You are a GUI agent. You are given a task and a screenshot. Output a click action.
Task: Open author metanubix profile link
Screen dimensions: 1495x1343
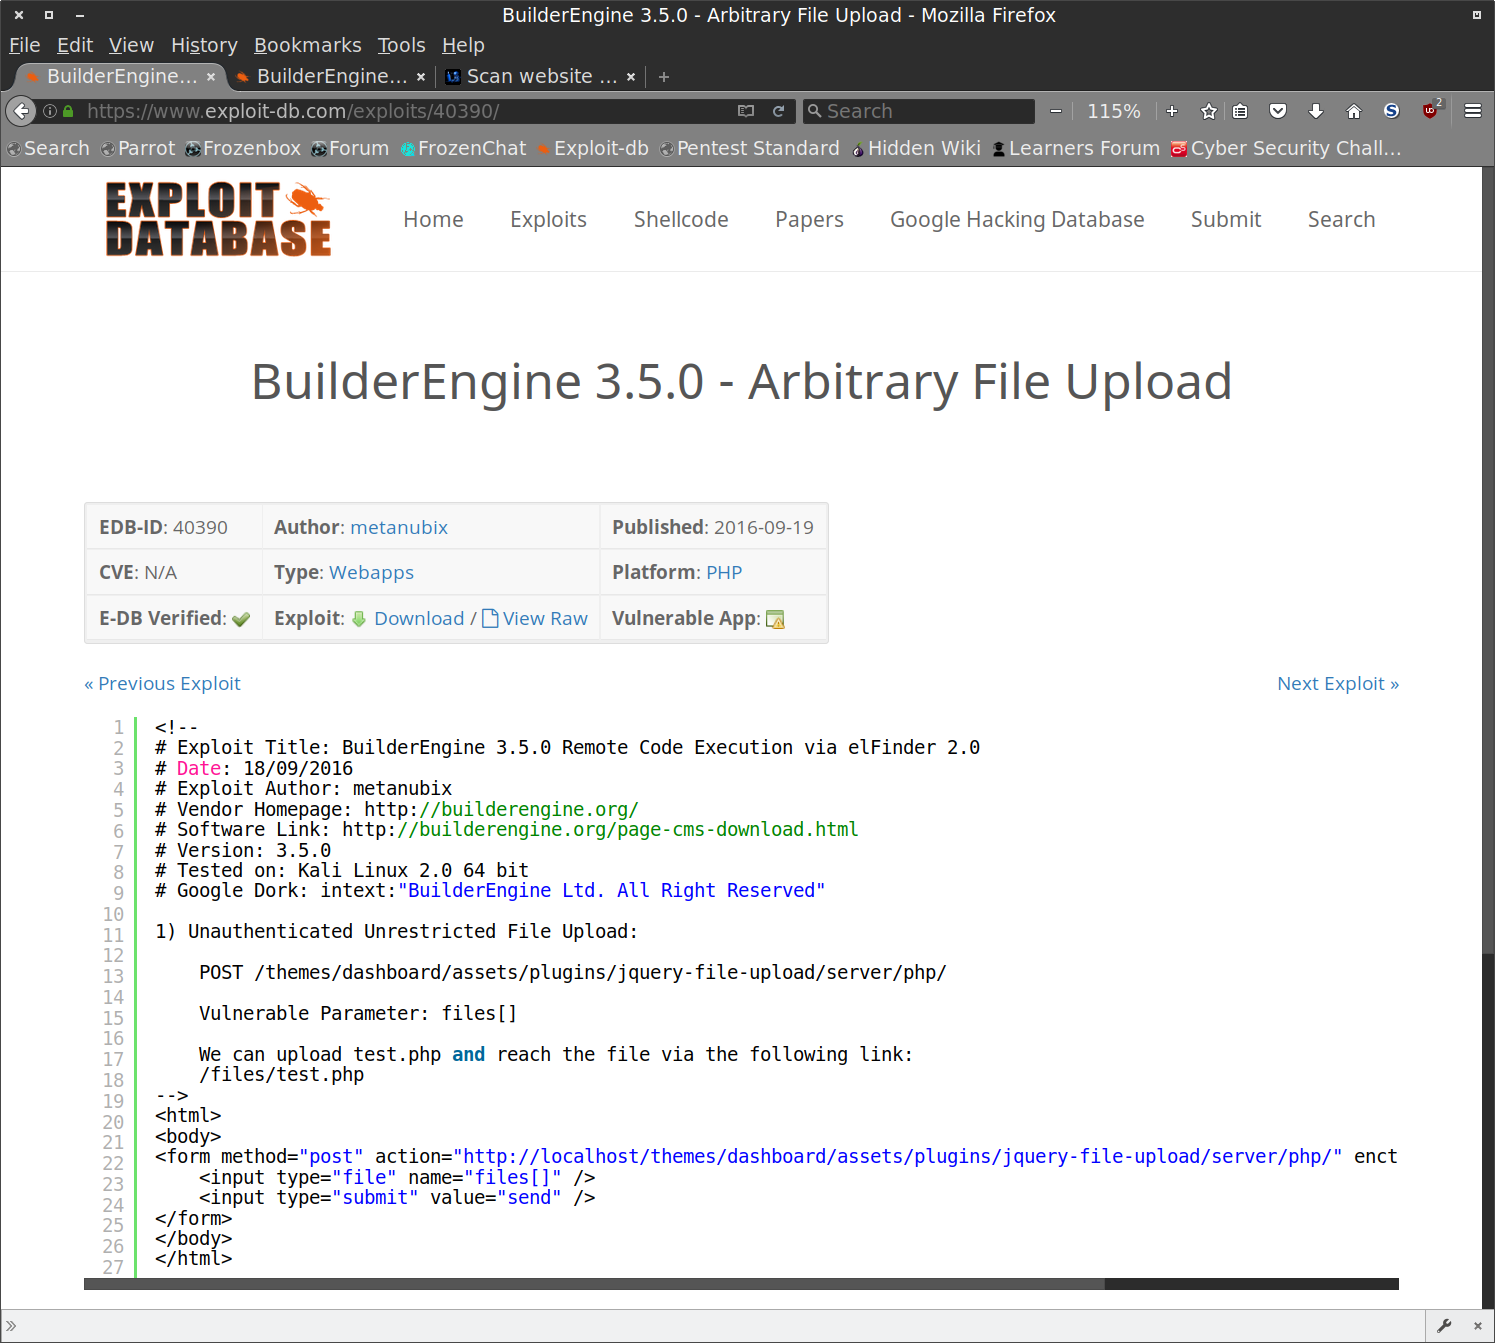[399, 527]
